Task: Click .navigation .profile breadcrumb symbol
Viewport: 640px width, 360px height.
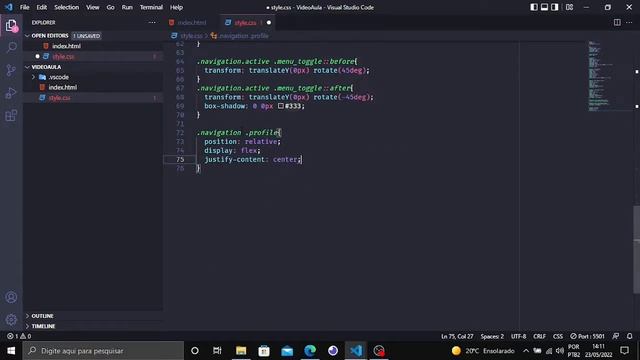Action: click(x=244, y=36)
